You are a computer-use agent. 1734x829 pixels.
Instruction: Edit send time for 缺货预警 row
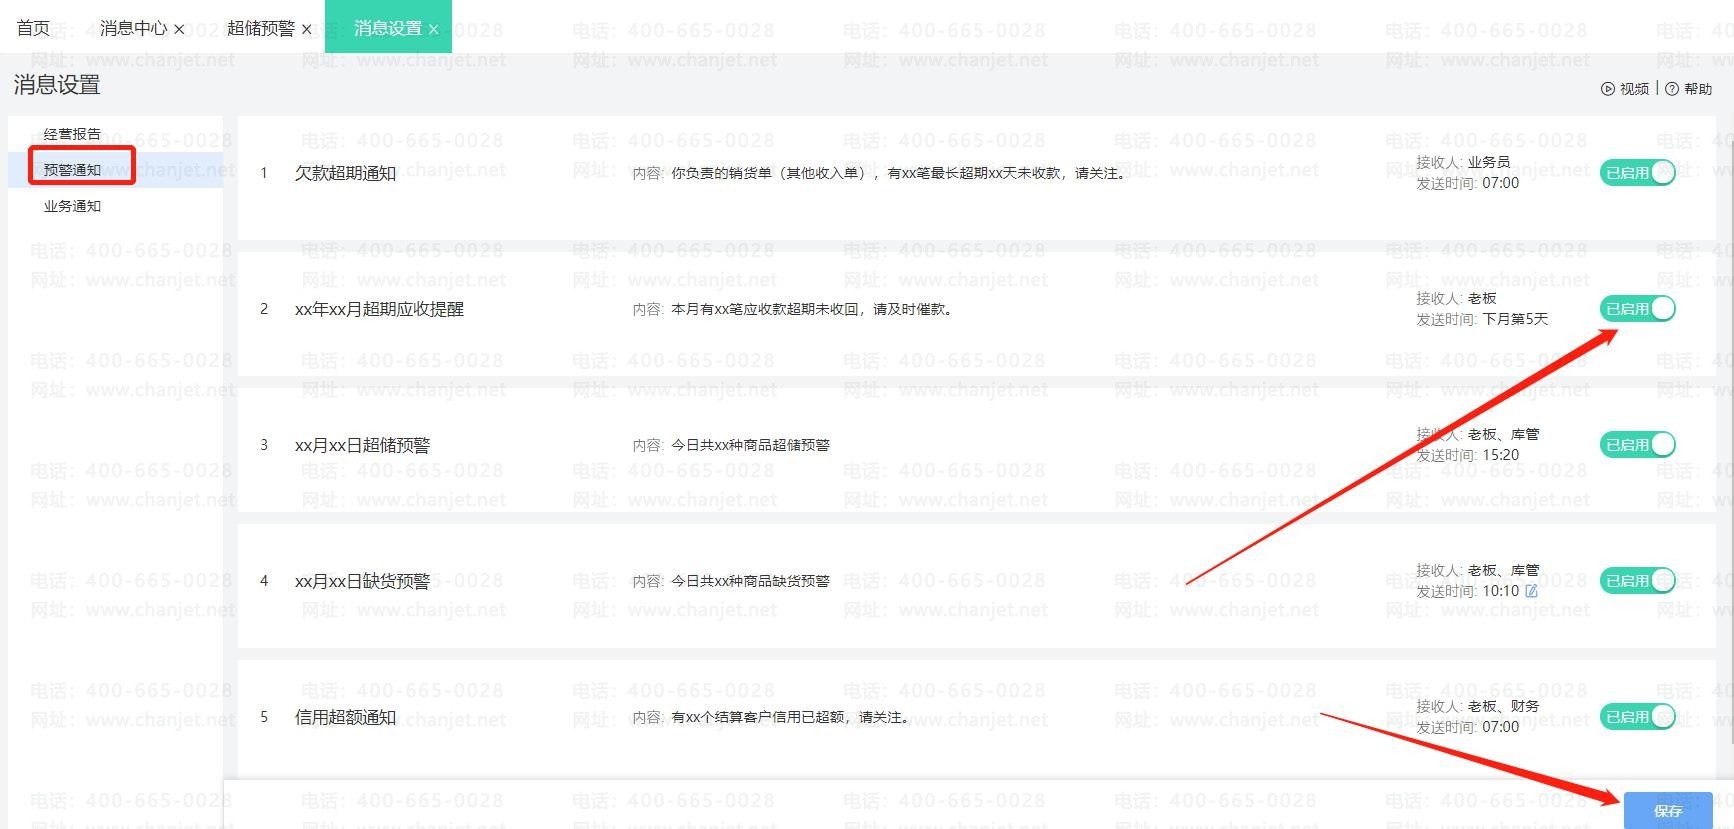click(1531, 591)
